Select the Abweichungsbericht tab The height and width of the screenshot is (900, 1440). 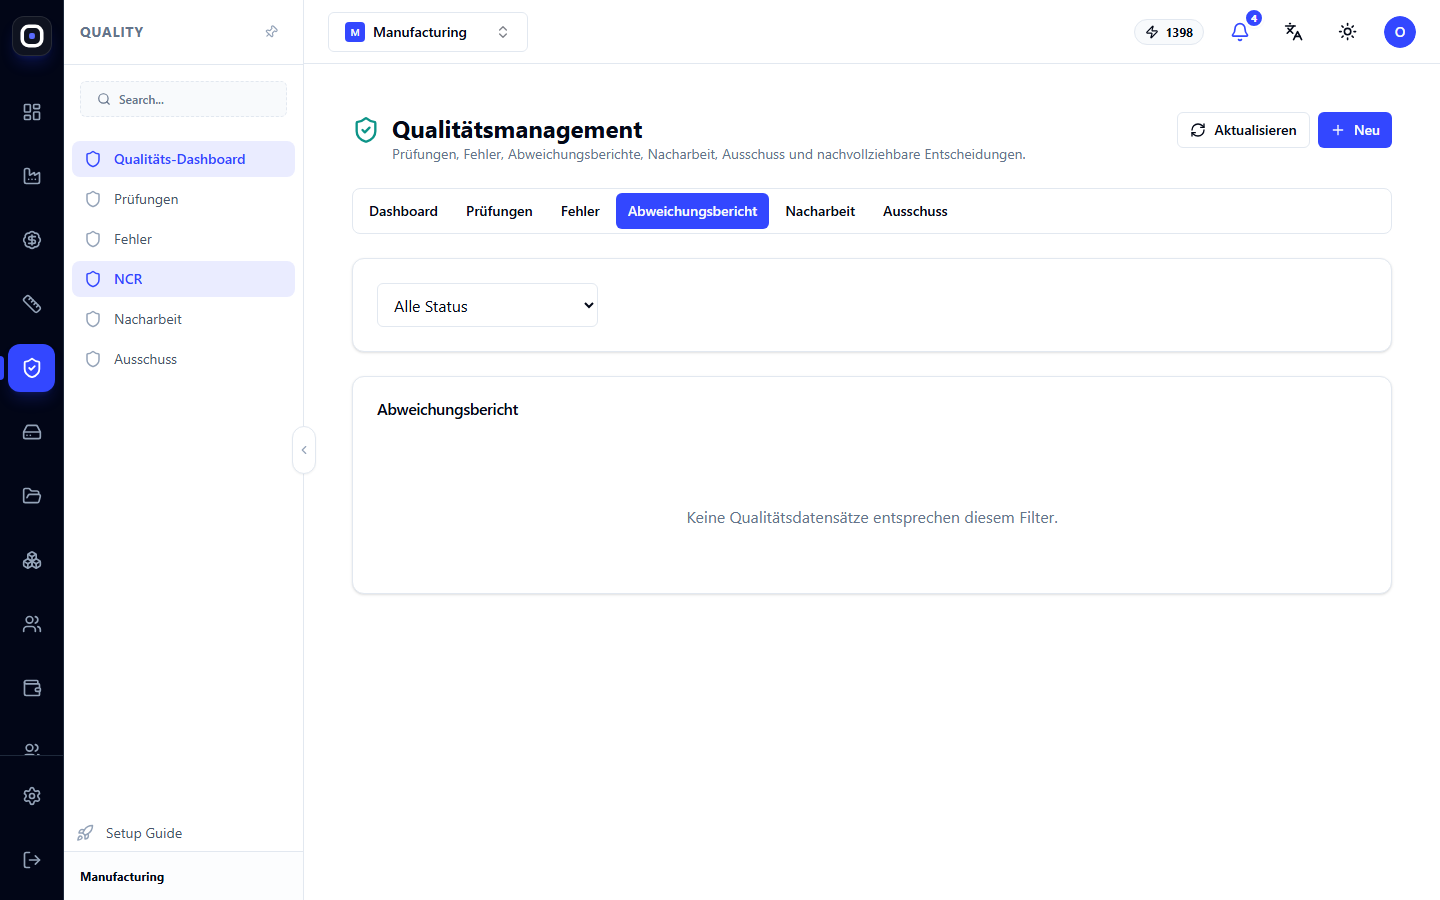pos(692,211)
